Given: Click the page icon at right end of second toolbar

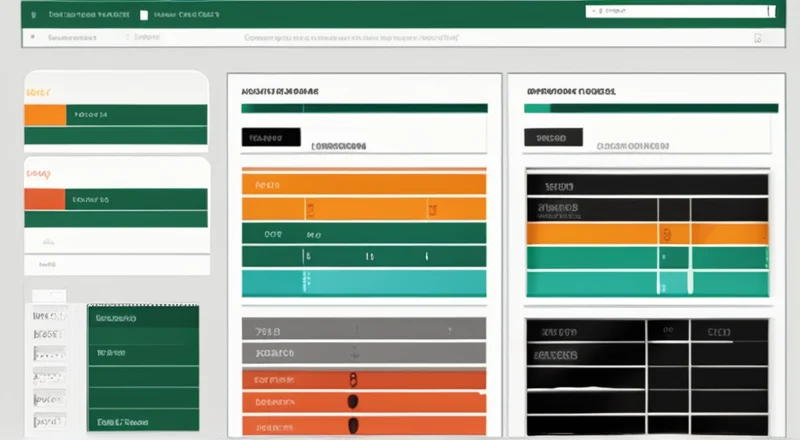Looking at the screenshot, I should coord(758,37).
